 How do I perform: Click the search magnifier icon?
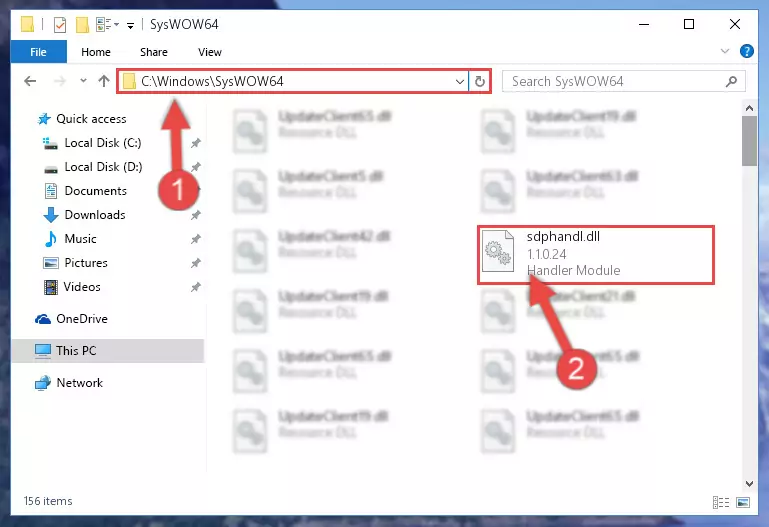click(731, 81)
